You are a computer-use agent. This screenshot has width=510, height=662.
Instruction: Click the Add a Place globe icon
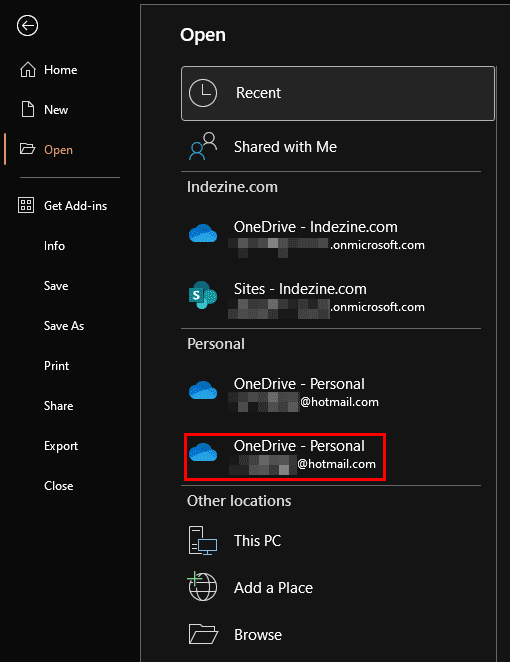coord(202,586)
